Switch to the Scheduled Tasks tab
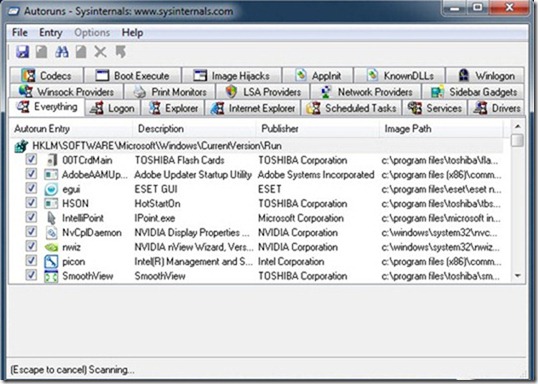The width and height of the screenshot is (538, 384). pos(351,108)
